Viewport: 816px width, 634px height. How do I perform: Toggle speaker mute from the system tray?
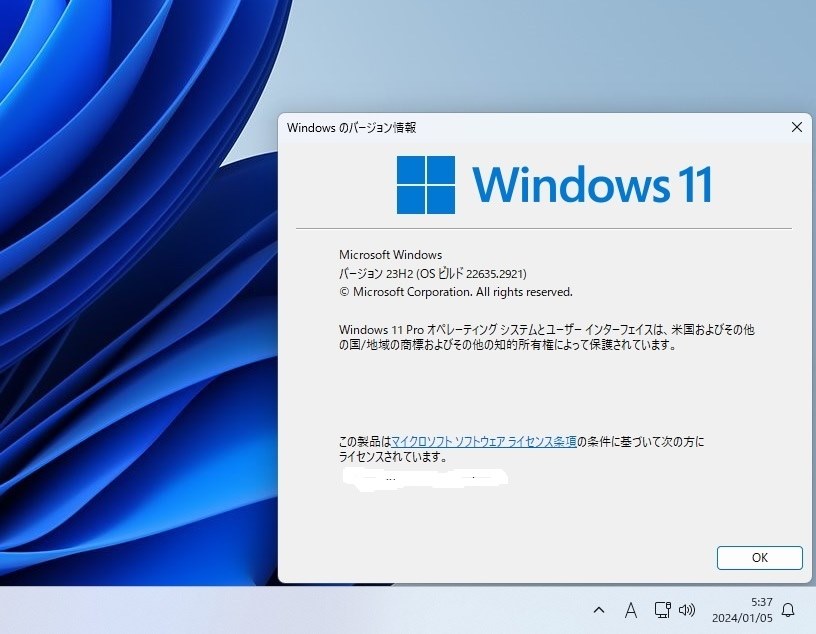coord(687,609)
